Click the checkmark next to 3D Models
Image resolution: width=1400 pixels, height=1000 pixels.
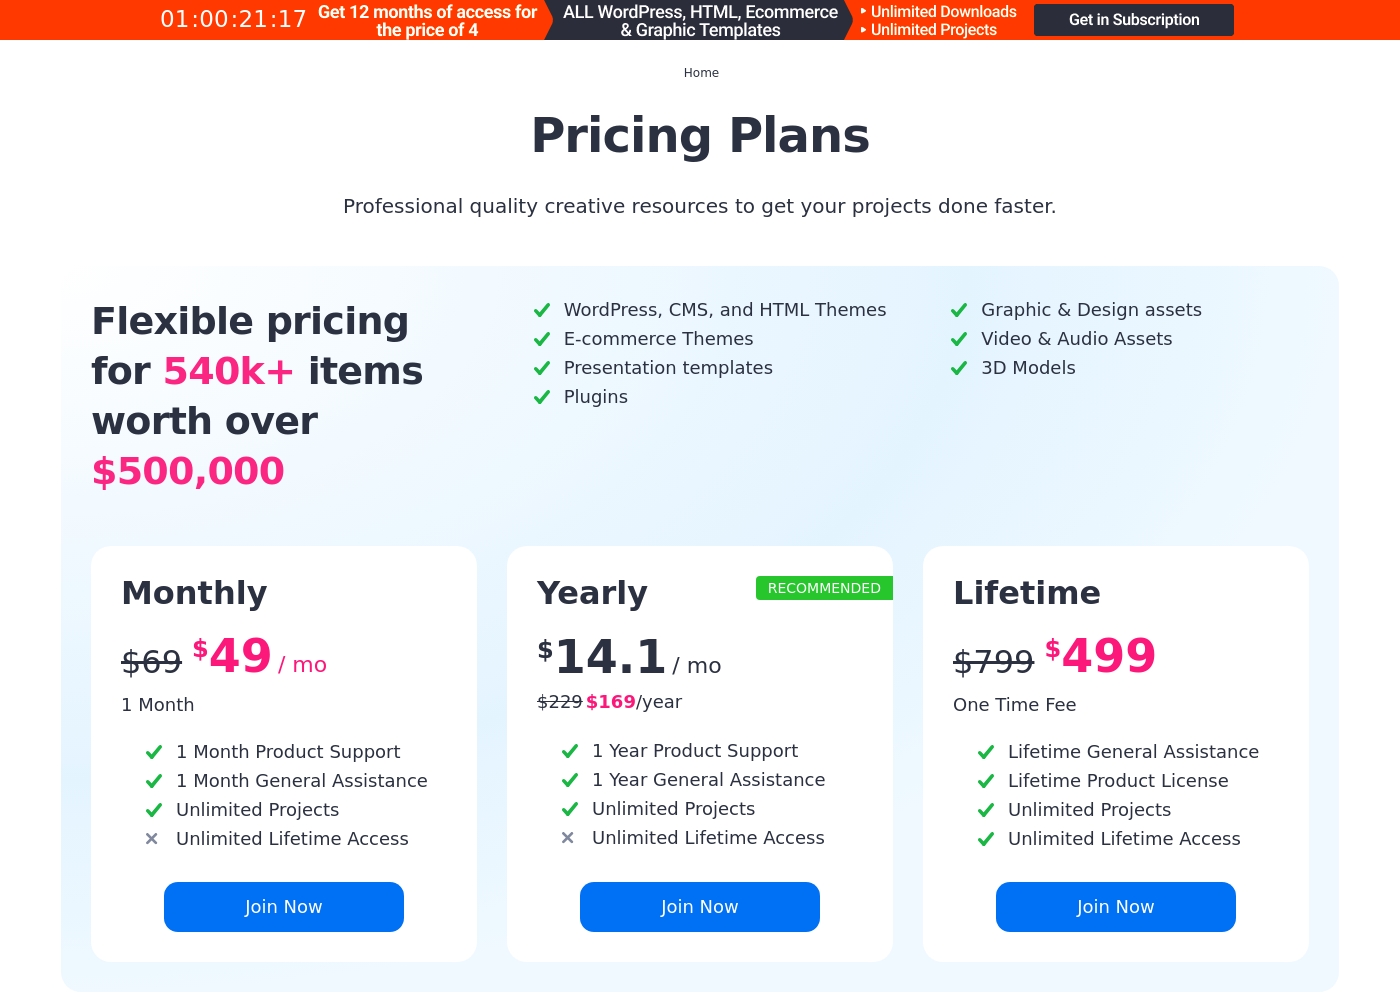coord(959,368)
